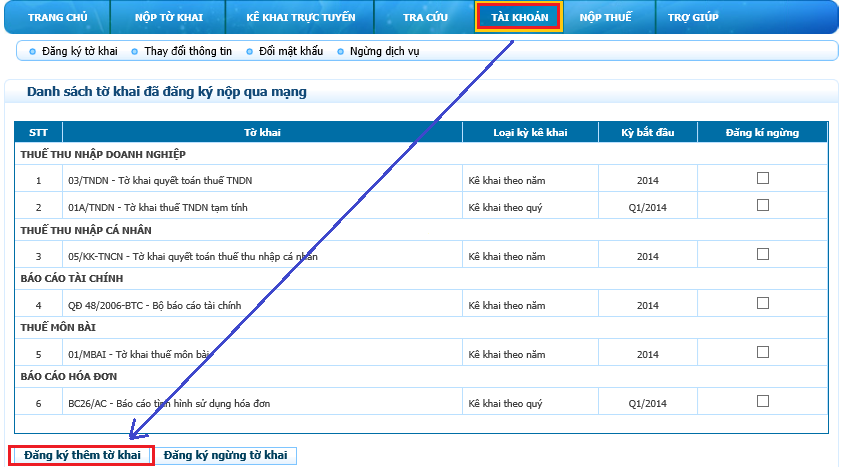Click Đăng ký thêm tờ khai button
Viewport: 842px width, 467px height.
tap(82, 456)
